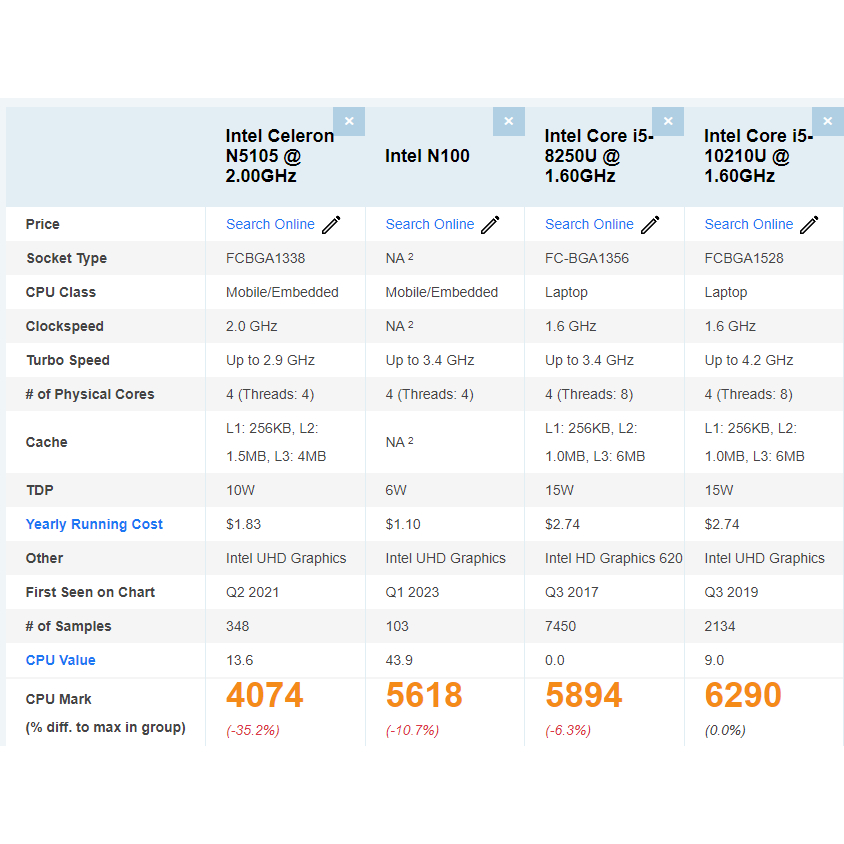Open Search Online link for Celeron N5105
Image resolution: width=844 pixels, height=844 pixels.
pos(270,224)
